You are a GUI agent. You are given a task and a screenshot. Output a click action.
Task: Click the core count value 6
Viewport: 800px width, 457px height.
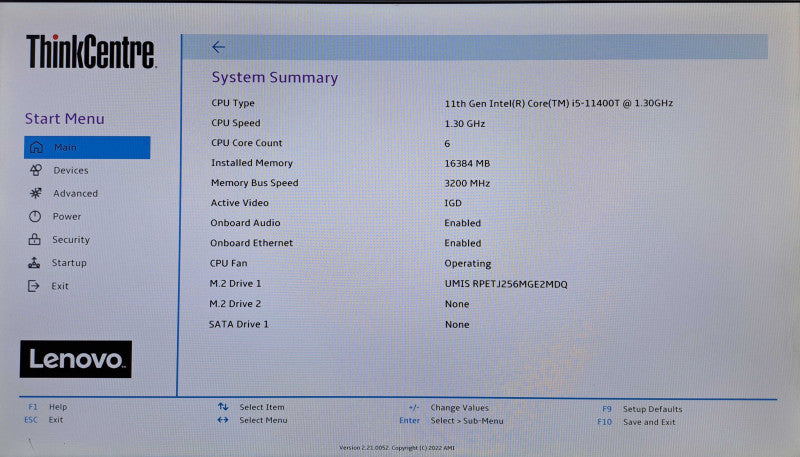click(447, 144)
